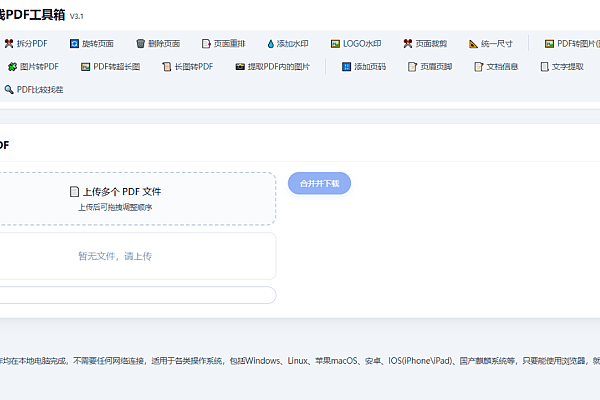Choose 提取PDF内的图片 extraction tool
Screen dimensions: 600x400
coord(272,67)
